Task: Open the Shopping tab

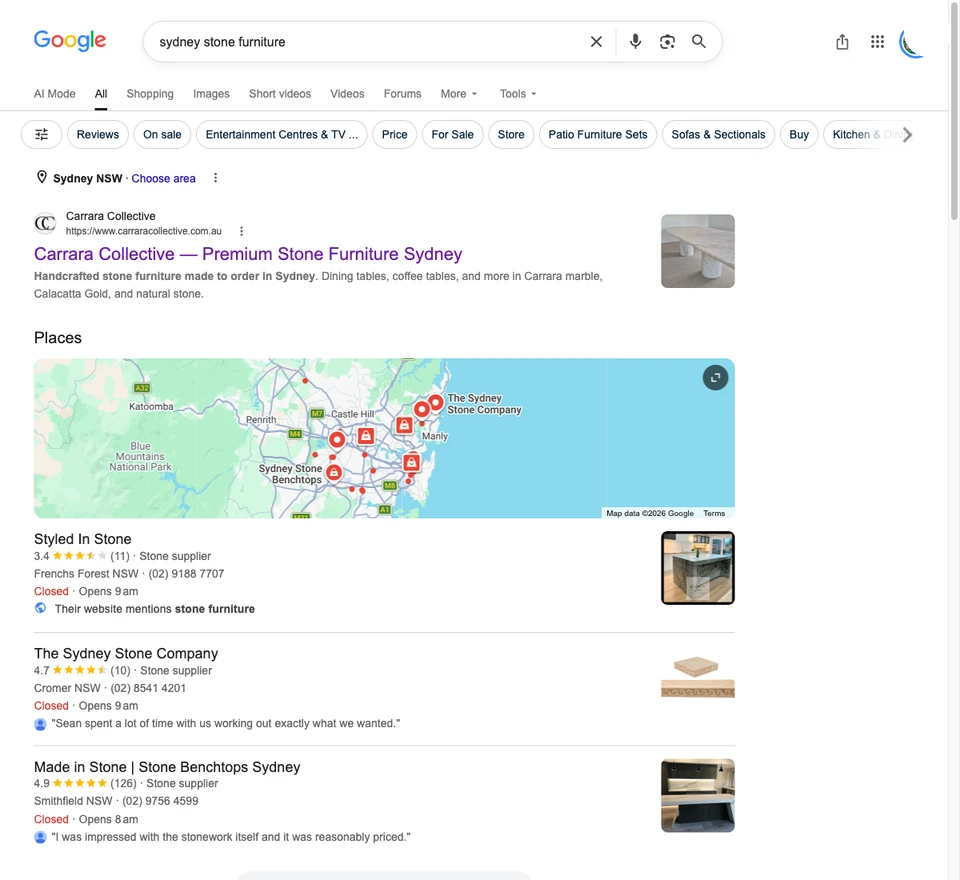Action: [x=150, y=94]
